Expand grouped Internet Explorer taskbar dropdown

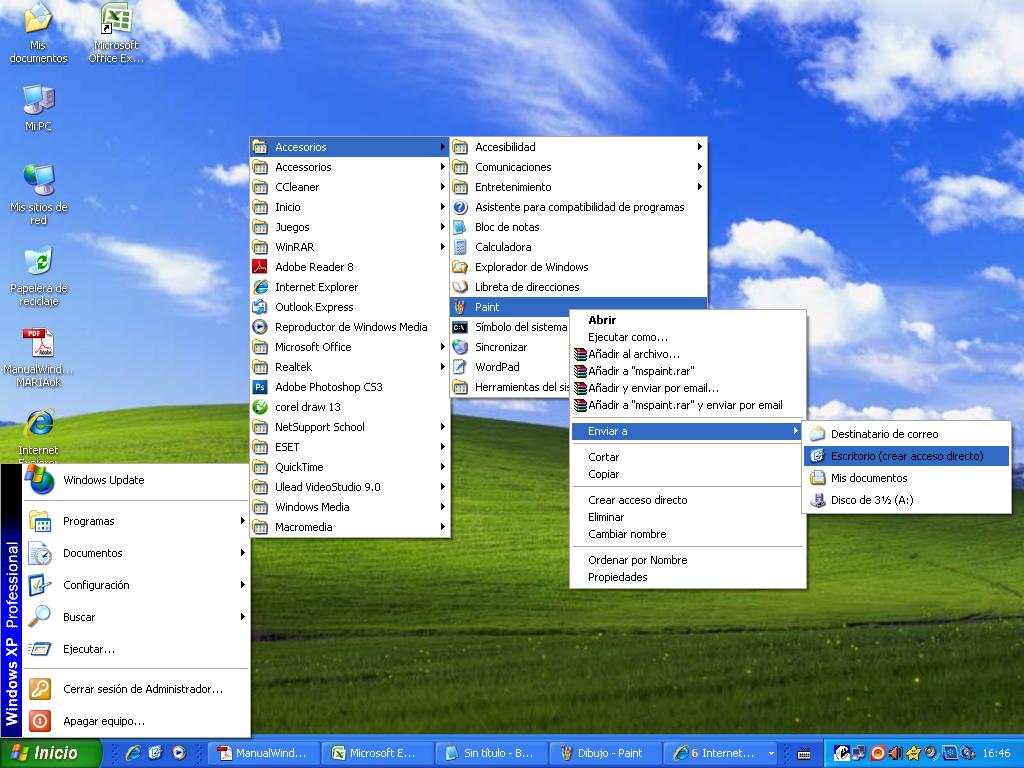(x=771, y=753)
